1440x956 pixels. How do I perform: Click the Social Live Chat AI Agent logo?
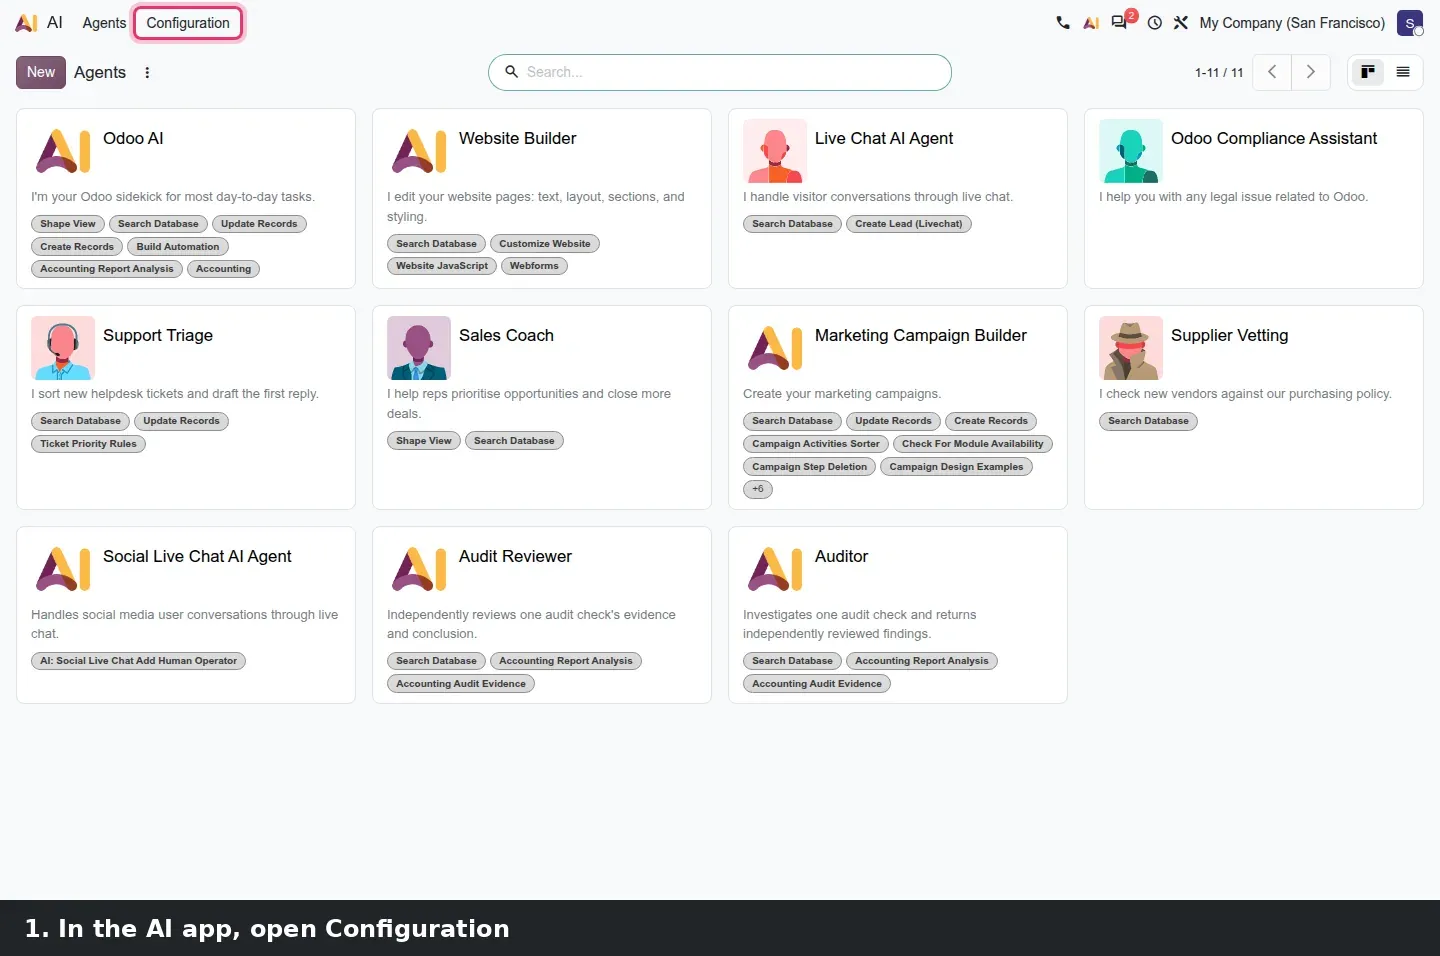pyautogui.click(x=63, y=569)
